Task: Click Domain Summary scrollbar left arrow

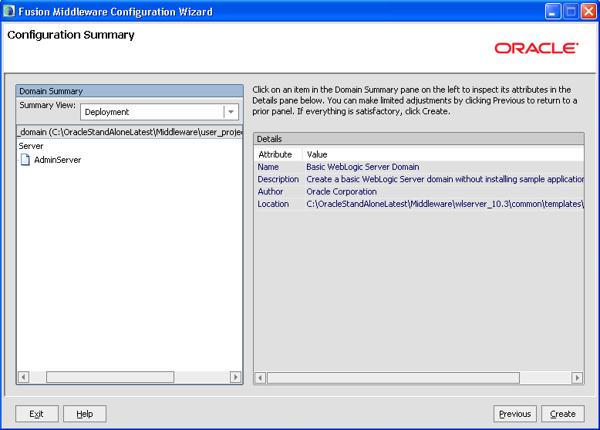Action: pos(24,377)
